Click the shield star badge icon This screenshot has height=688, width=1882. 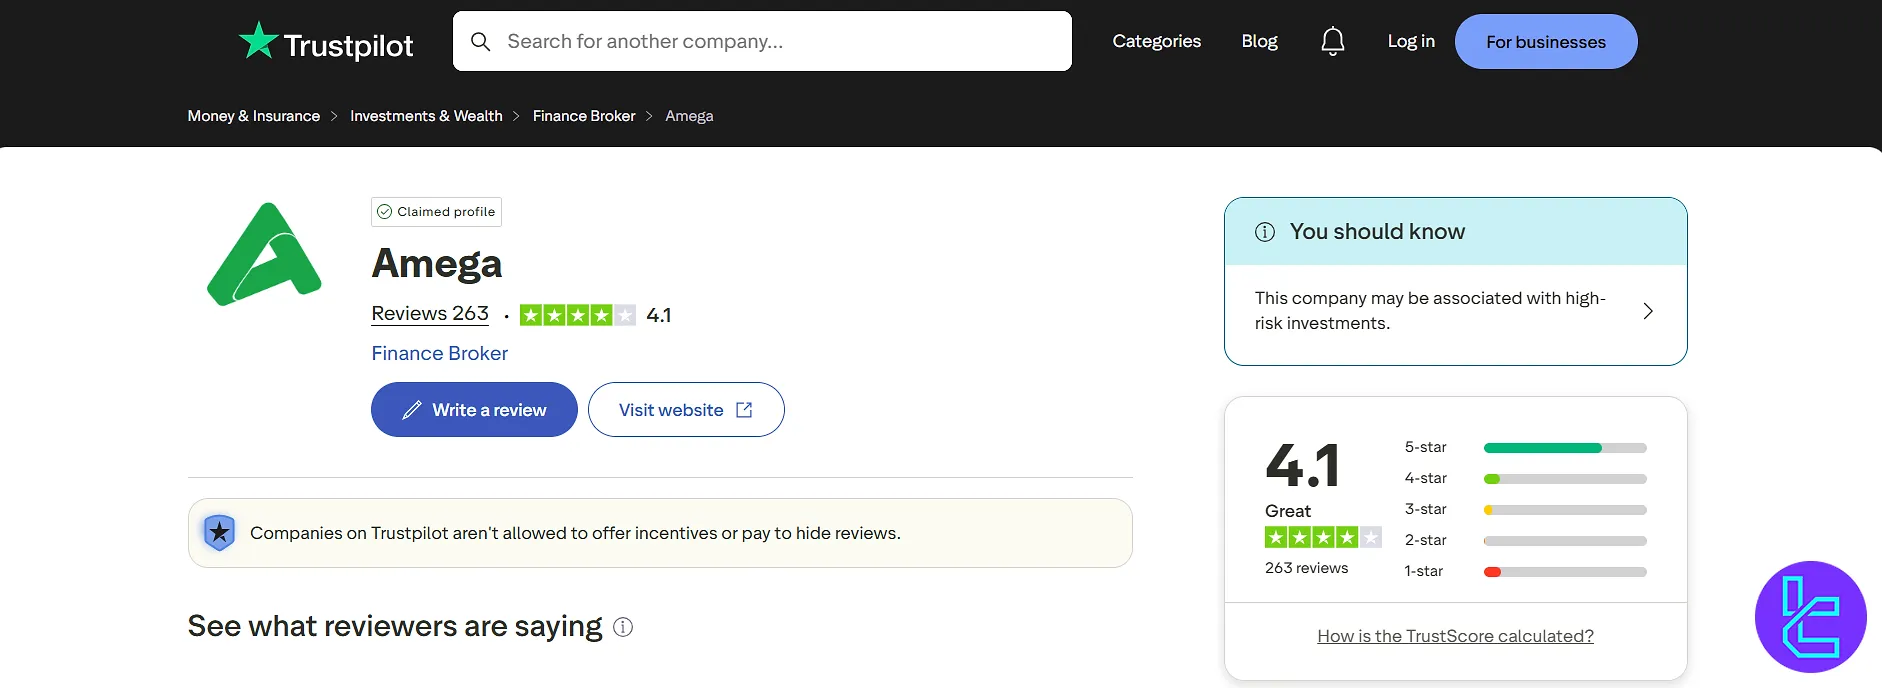219,533
